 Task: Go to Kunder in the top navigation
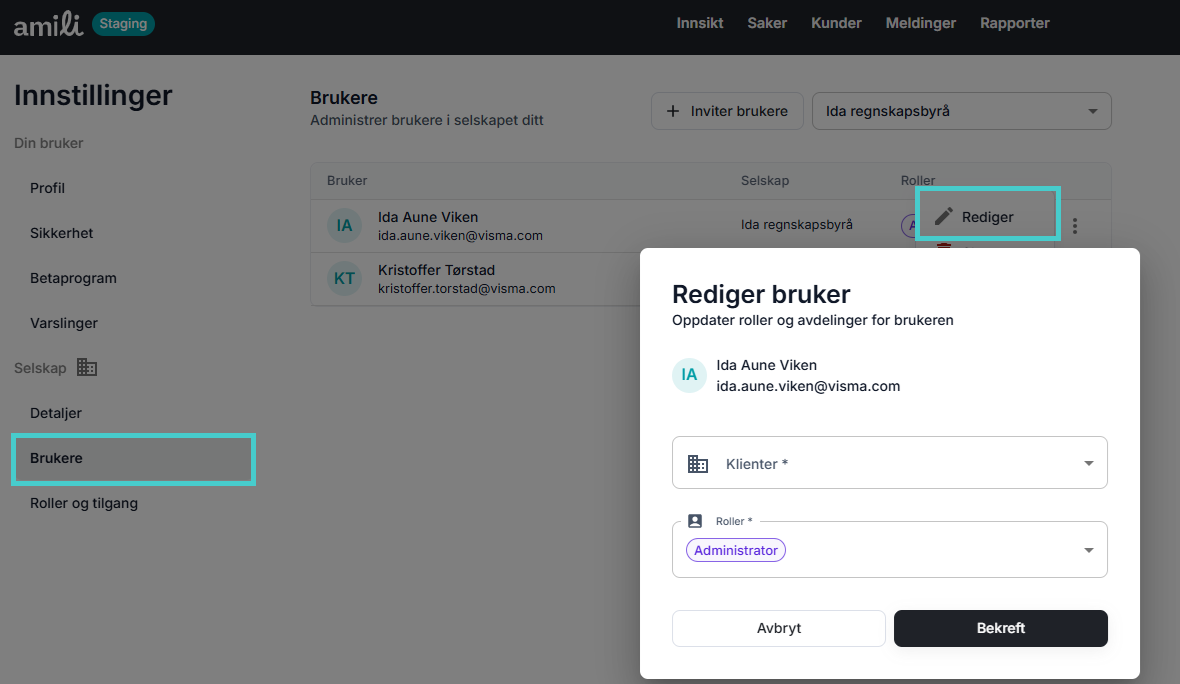point(836,23)
